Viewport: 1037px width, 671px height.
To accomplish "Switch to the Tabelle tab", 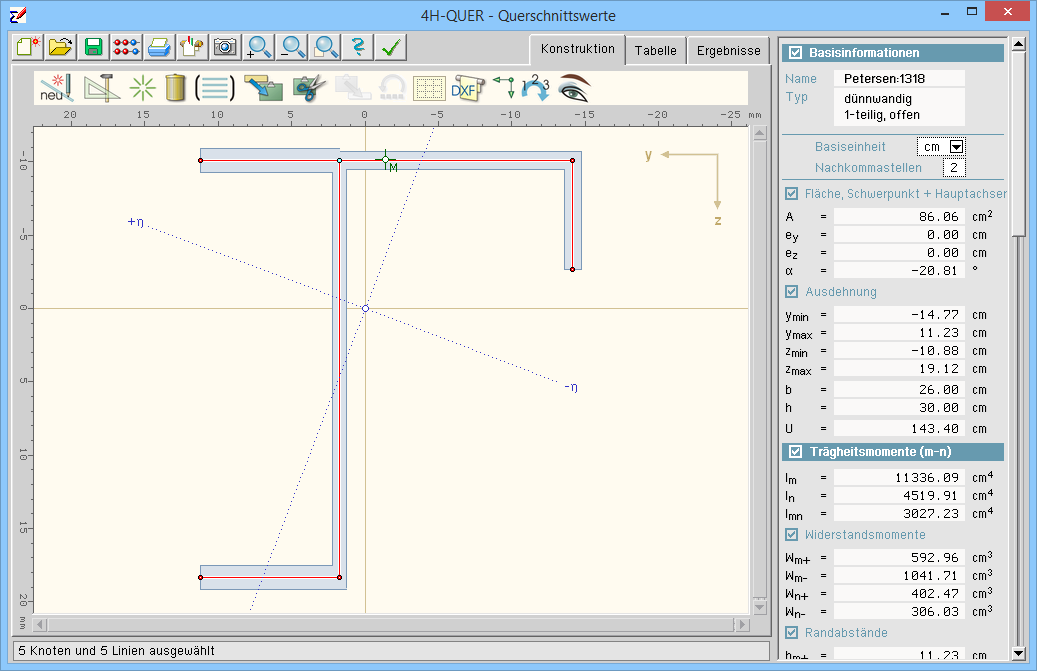I will pyautogui.click(x=655, y=50).
